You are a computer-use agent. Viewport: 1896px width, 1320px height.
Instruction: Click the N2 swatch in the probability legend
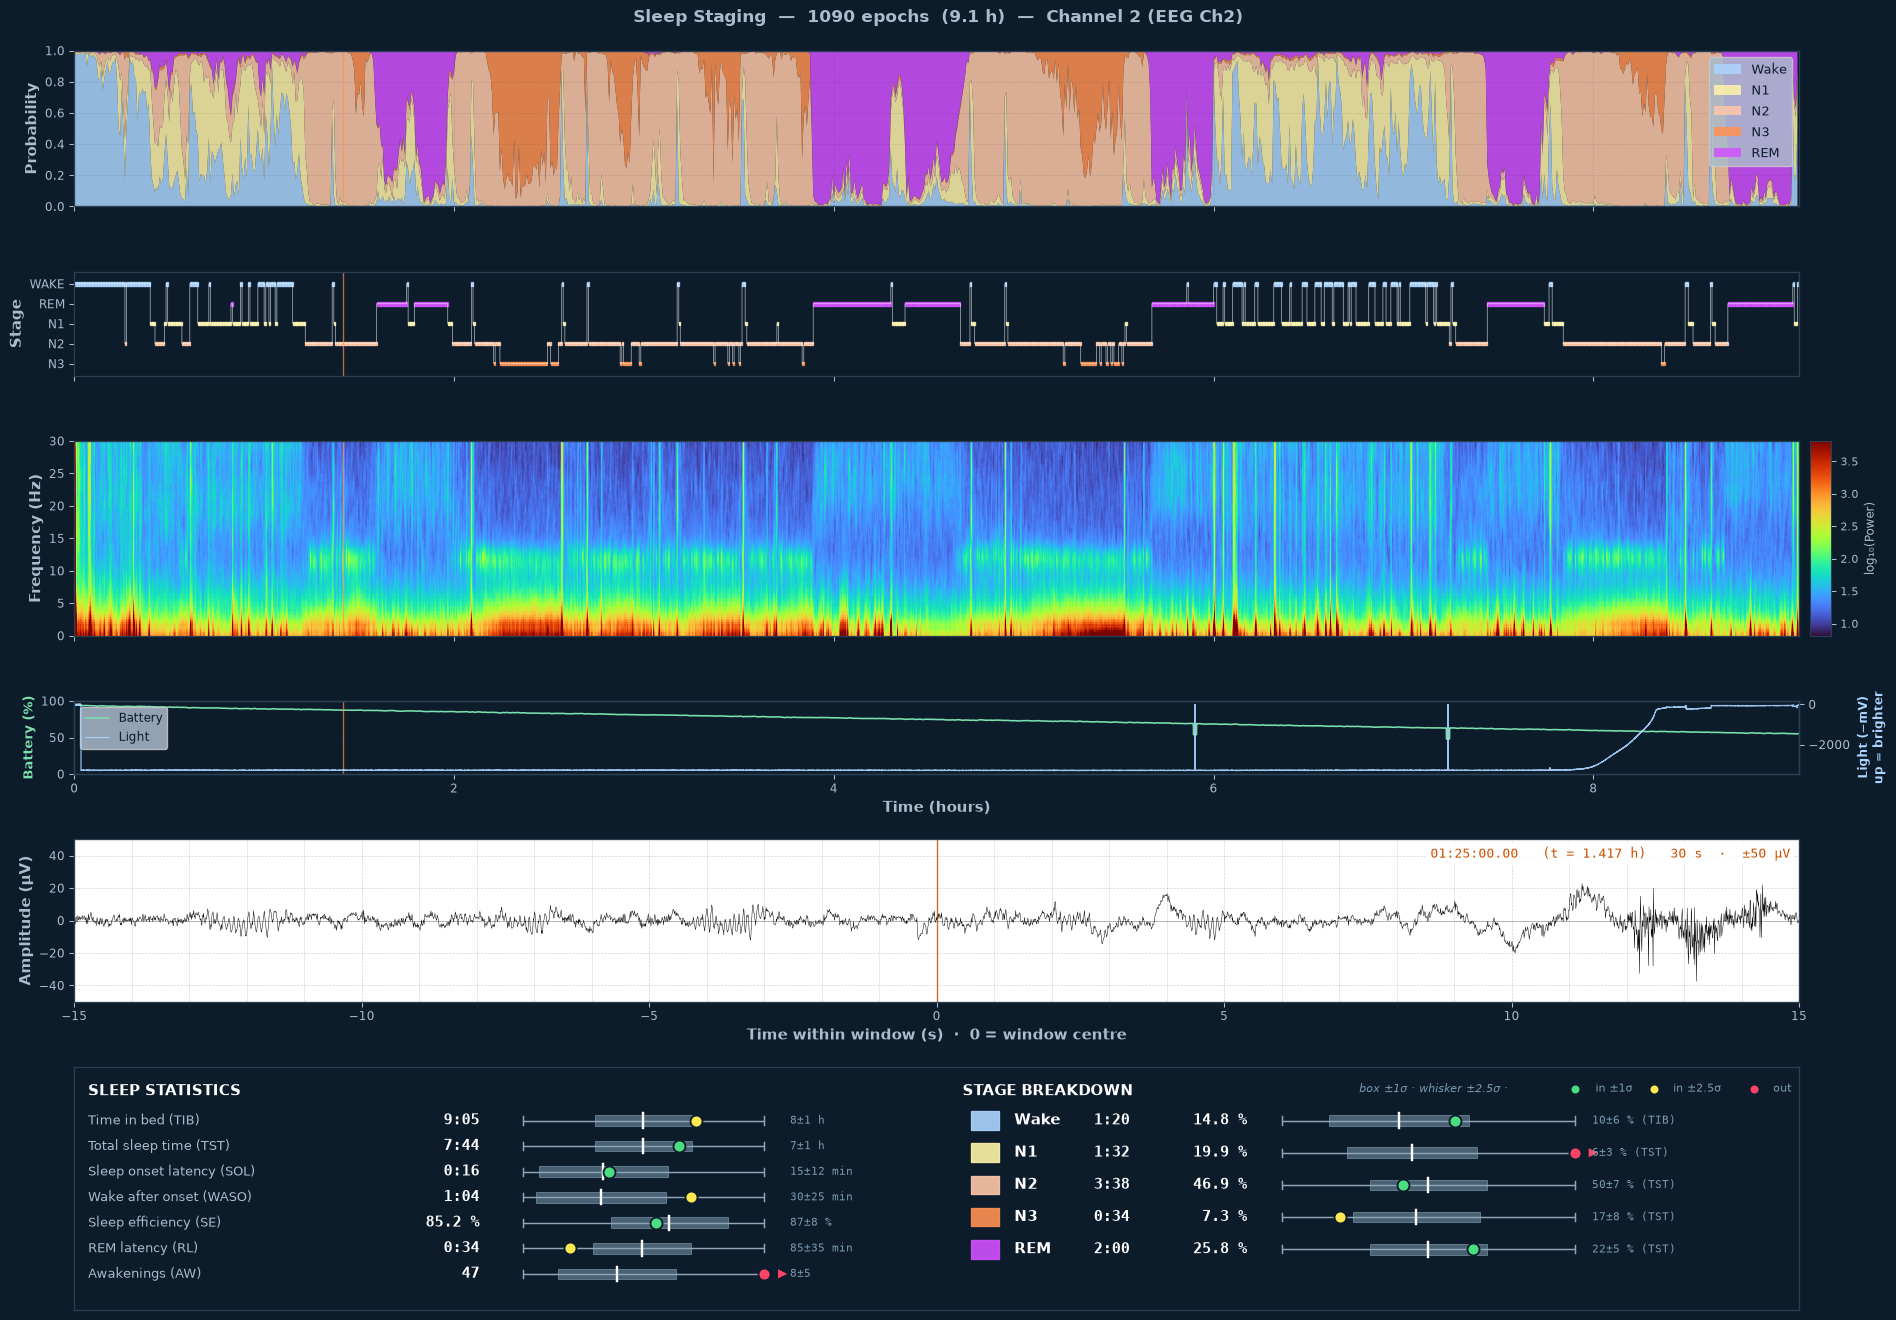pyautogui.click(x=1727, y=111)
